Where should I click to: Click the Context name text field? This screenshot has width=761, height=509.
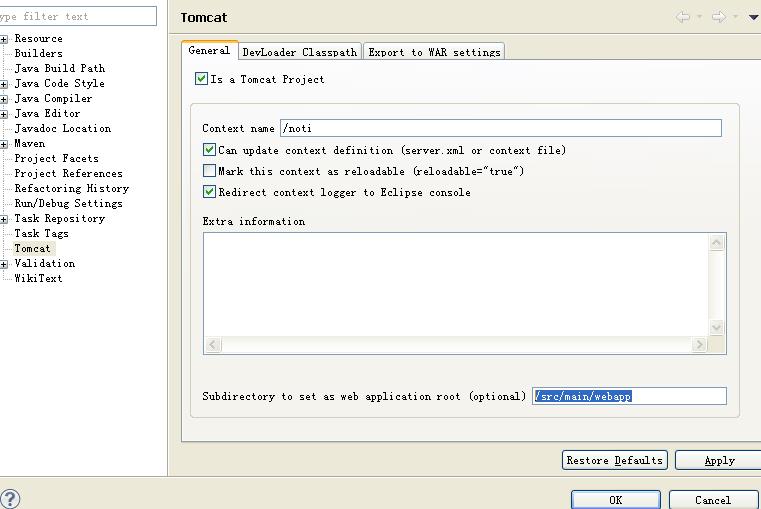tap(500, 128)
